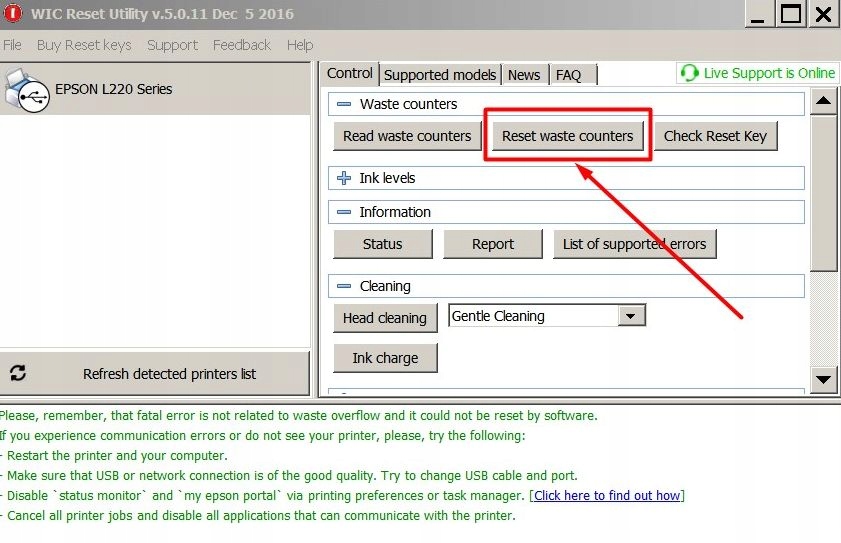Open the Feedback menu

(x=242, y=45)
